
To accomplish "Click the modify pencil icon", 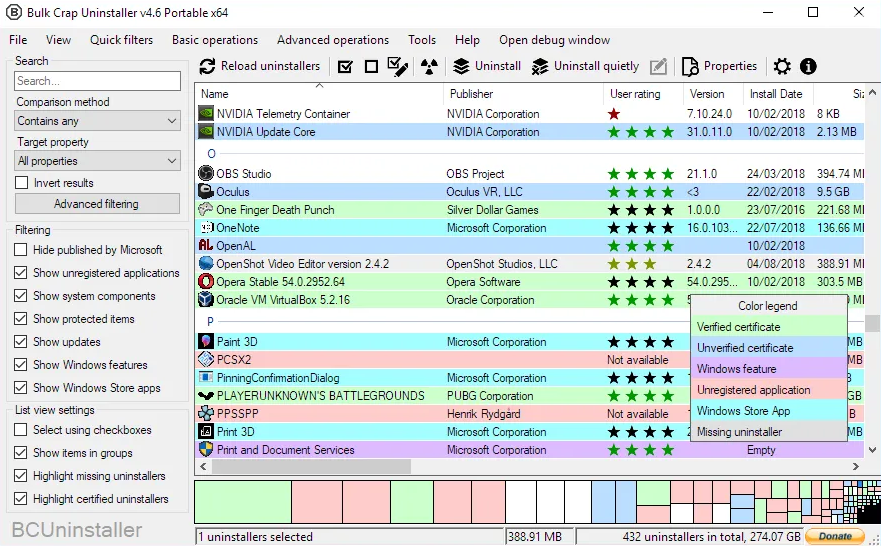I will [659, 67].
